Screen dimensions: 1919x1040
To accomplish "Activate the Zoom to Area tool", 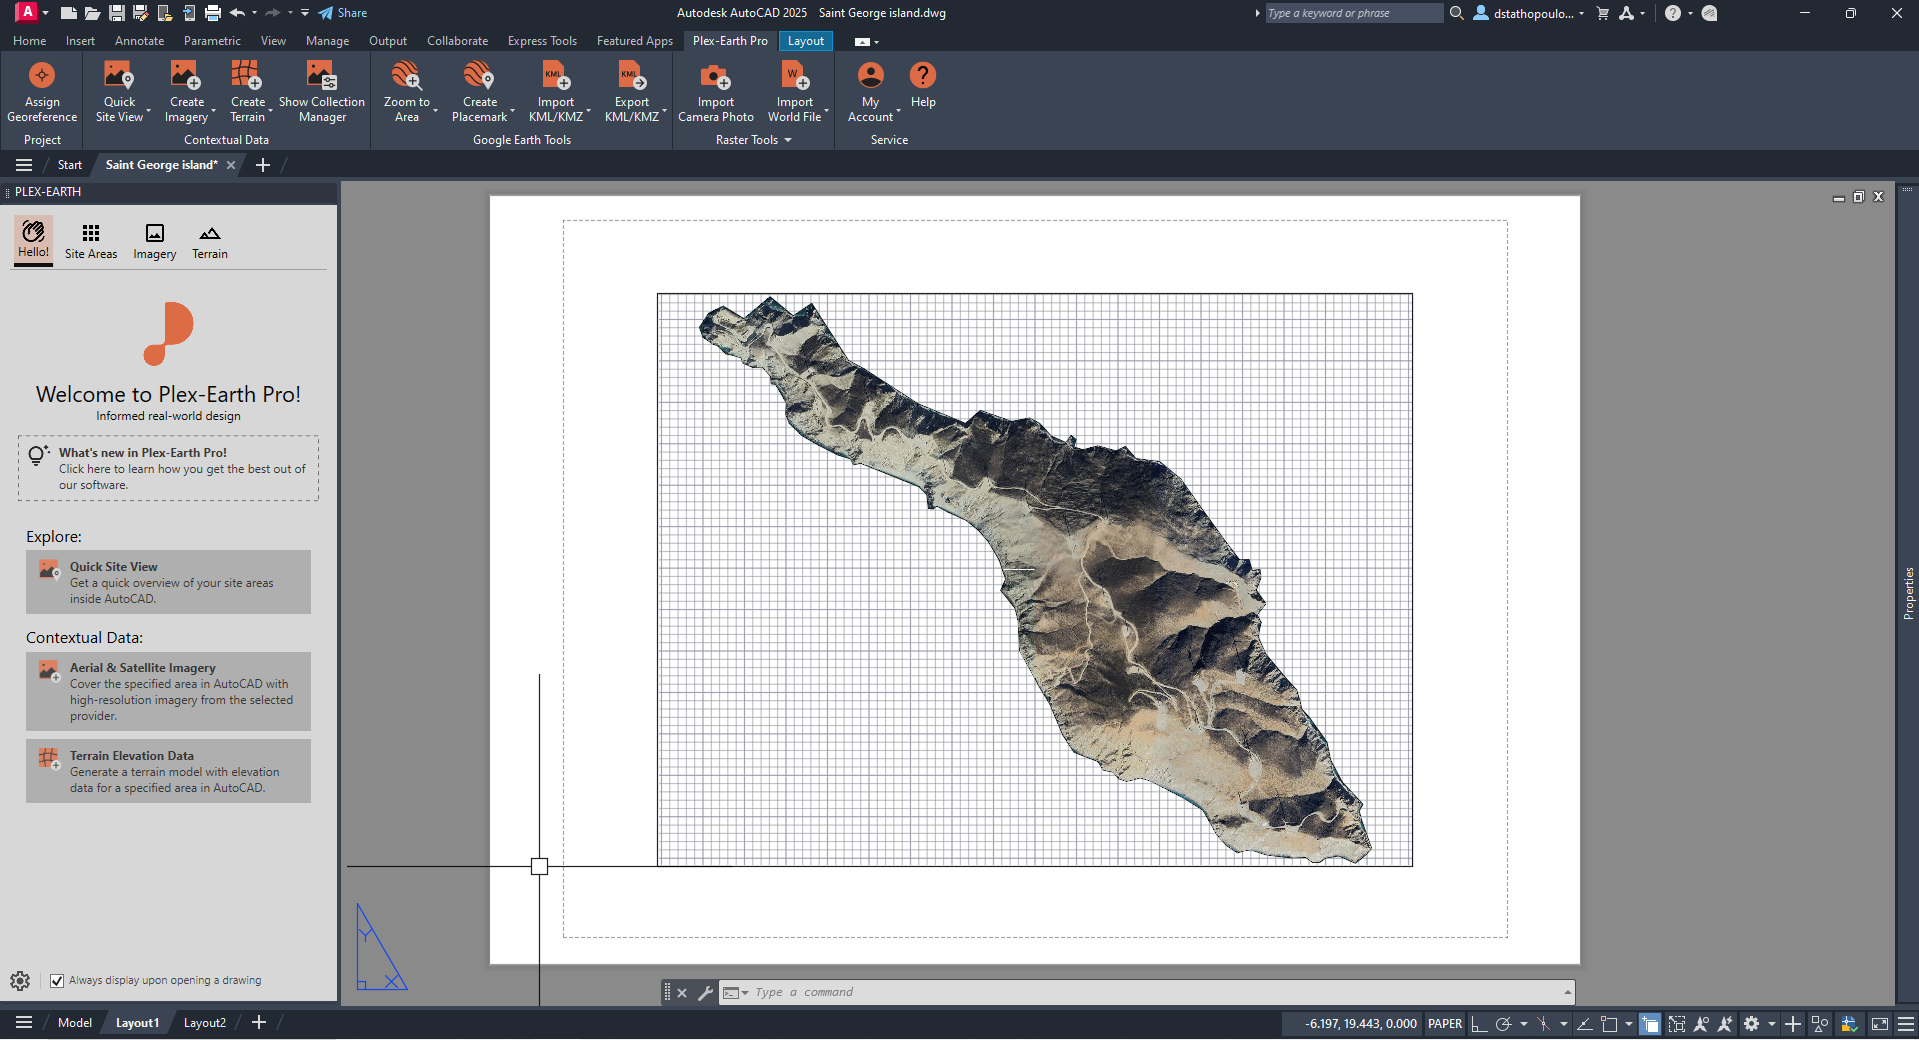I will (407, 91).
